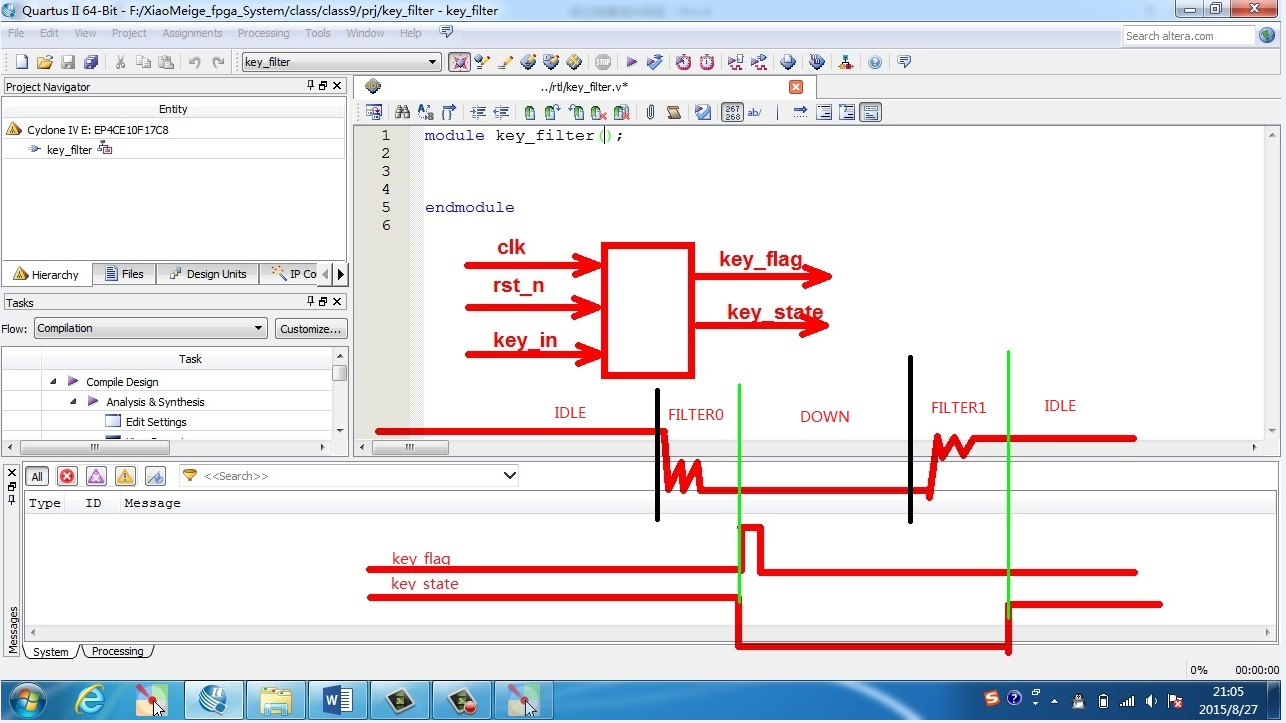Open the Programmer tool icon
The width and height of the screenshot is (1286, 723).
tap(846, 62)
